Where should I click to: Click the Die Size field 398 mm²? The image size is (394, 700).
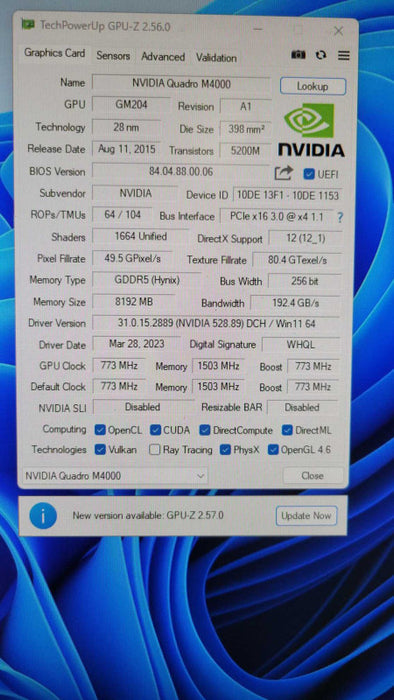245,129
